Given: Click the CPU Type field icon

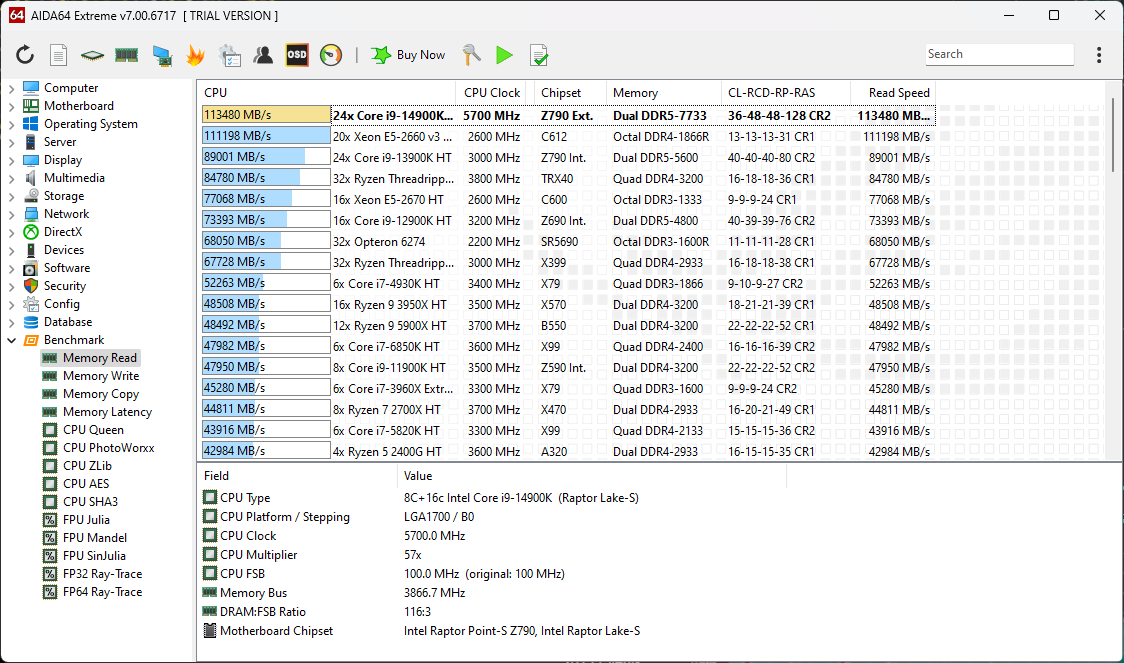Looking at the screenshot, I should coord(210,497).
